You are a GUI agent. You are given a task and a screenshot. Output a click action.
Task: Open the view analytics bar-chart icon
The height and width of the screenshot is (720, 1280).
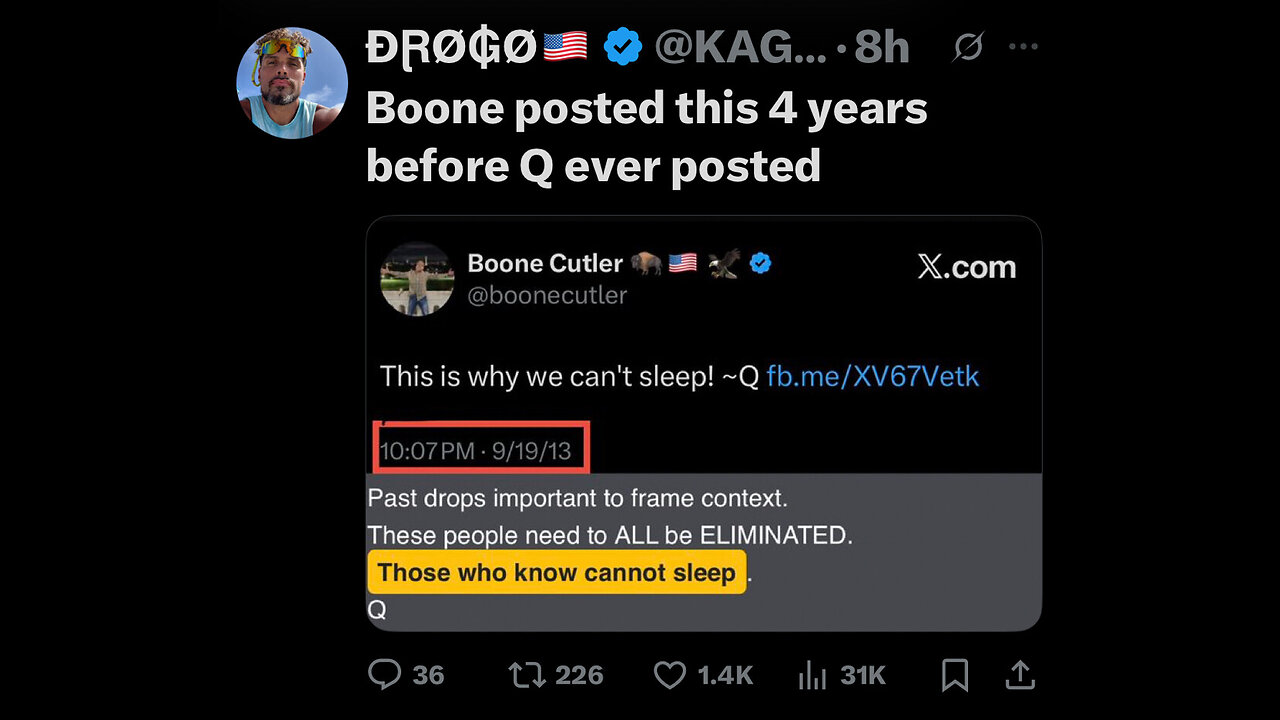click(812, 676)
